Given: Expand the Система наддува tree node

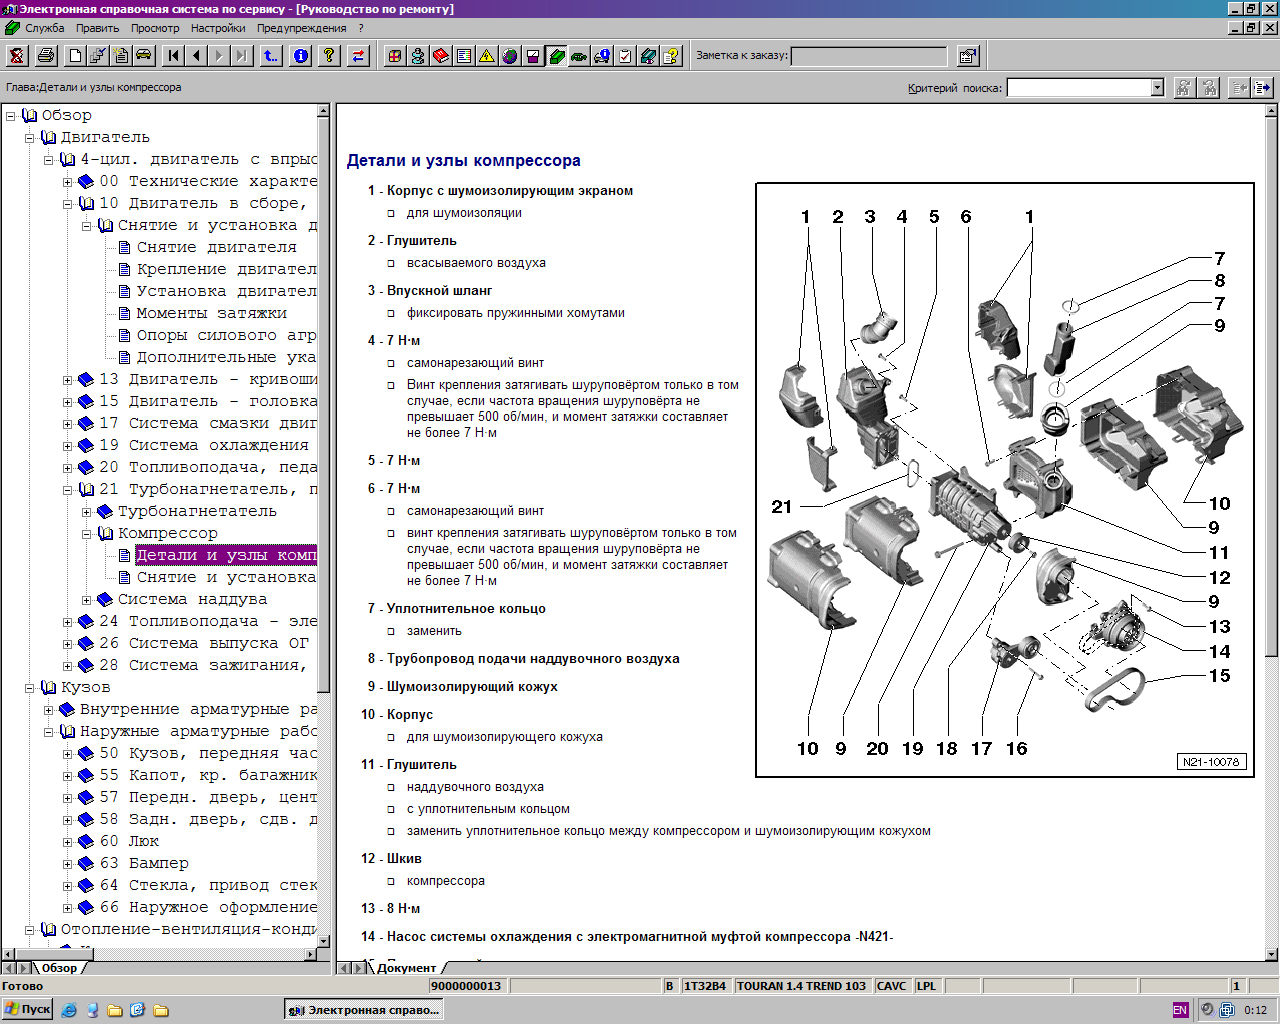Looking at the screenshot, I should click(x=87, y=600).
